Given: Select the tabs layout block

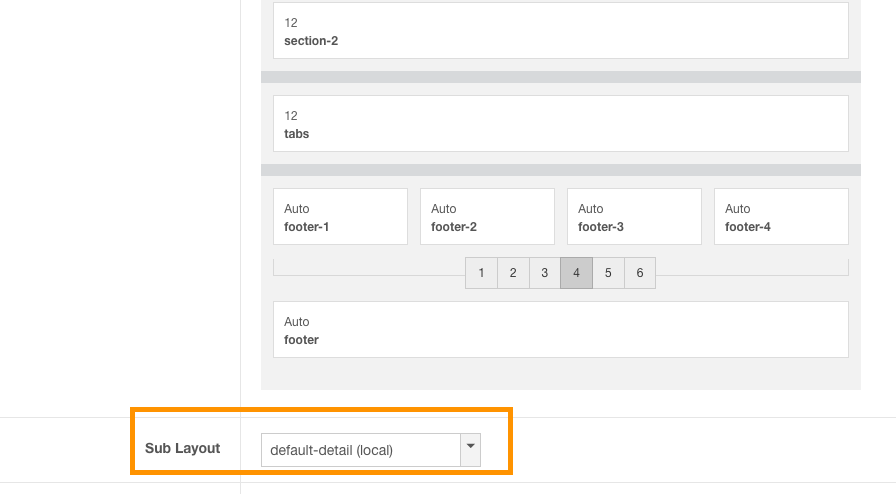Looking at the screenshot, I should coord(560,124).
